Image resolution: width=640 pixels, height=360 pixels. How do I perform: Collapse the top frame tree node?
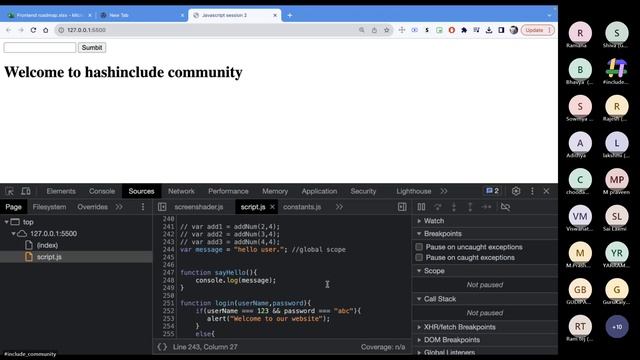6,222
